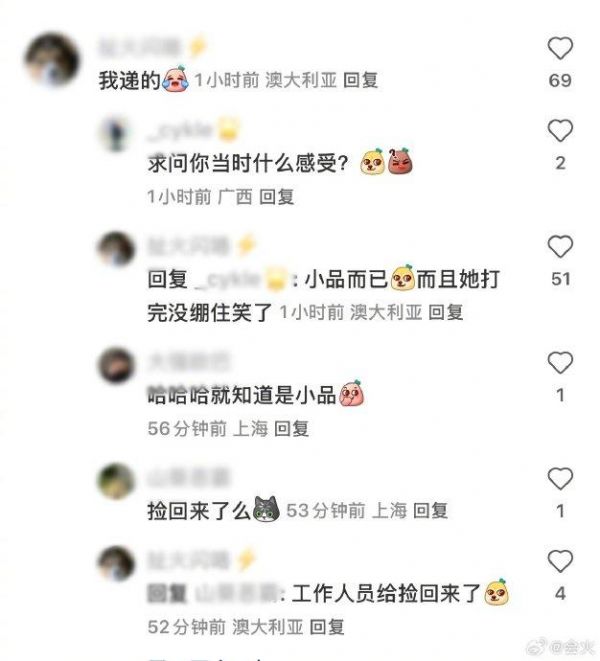600x661 pixels.
Task: Tap the cat emoji after '捡回来了么'
Action: pos(266,509)
